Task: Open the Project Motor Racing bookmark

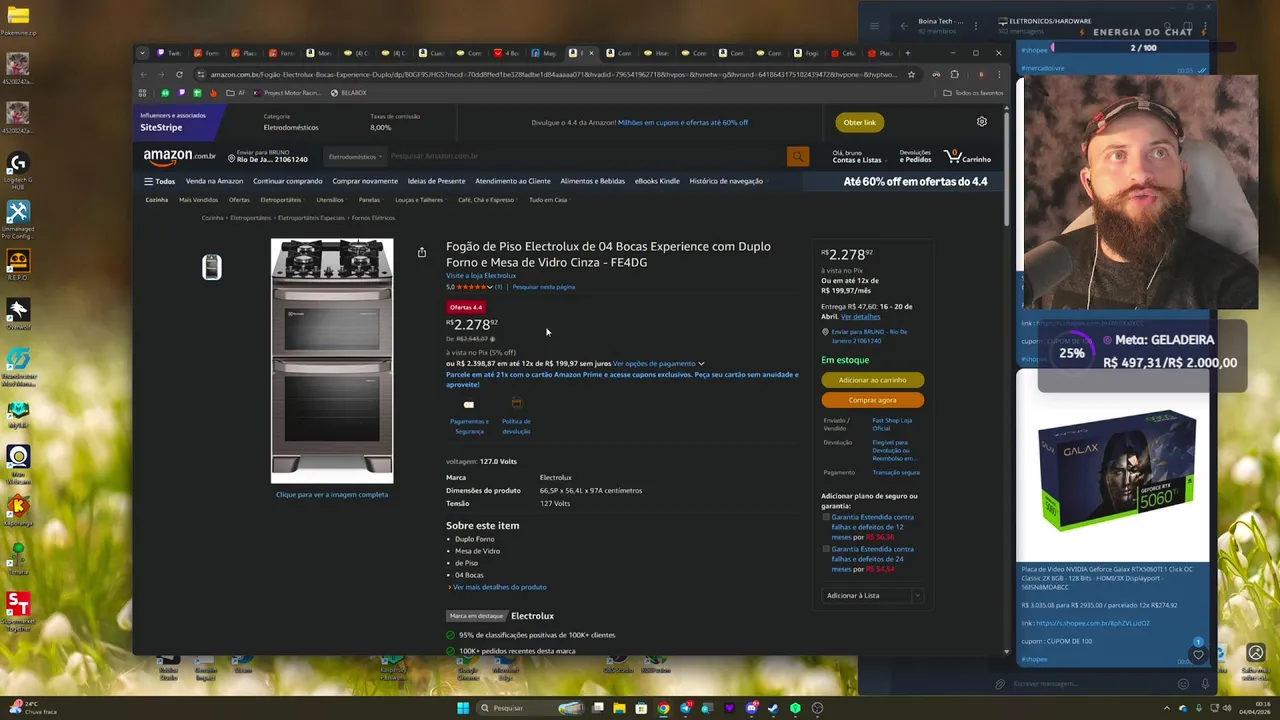Action: click(x=288, y=93)
